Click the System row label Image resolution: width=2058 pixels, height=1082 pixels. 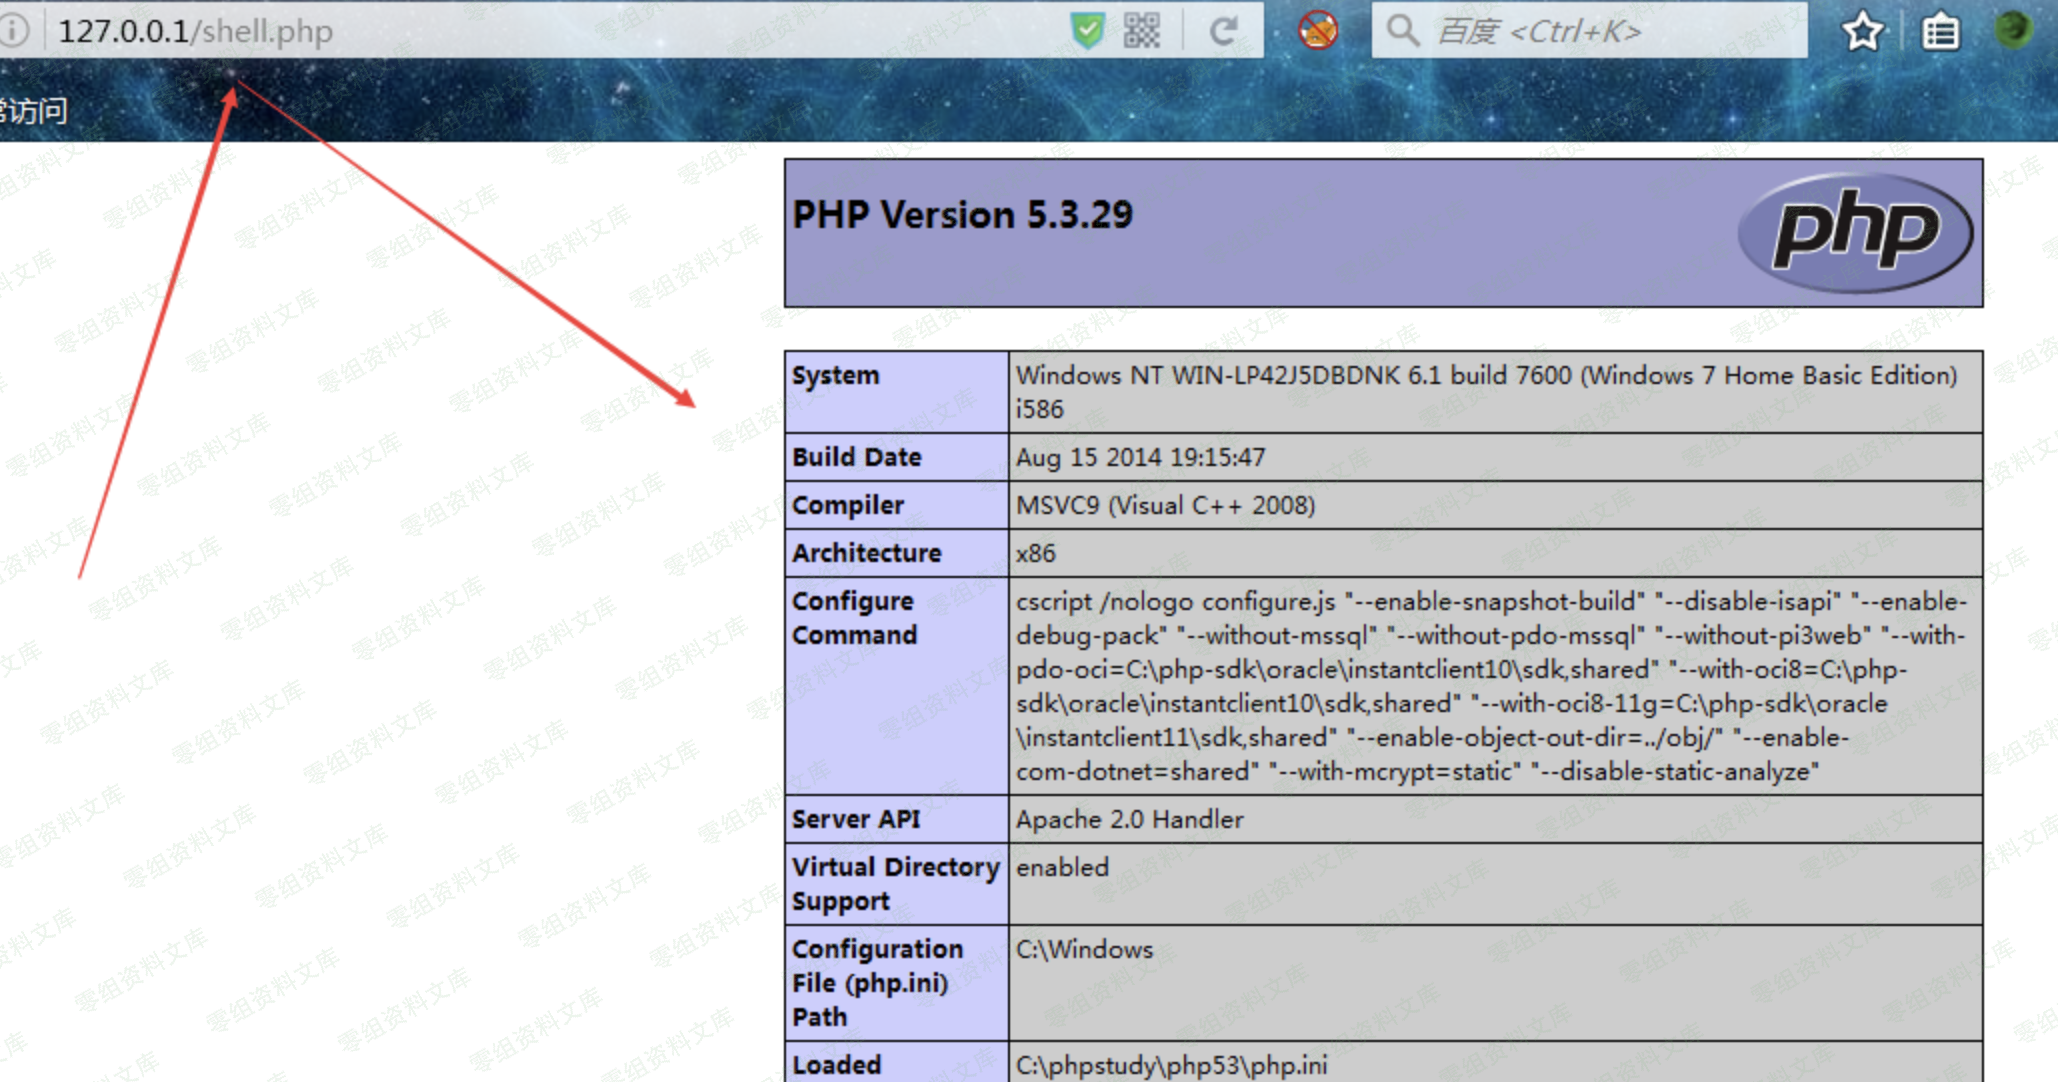click(x=836, y=376)
